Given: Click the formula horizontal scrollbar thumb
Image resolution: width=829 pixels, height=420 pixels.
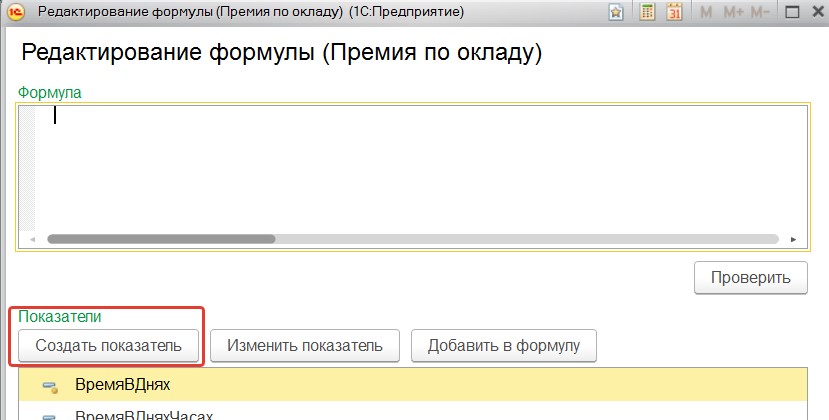Looking at the screenshot, I should coord(161,239).
